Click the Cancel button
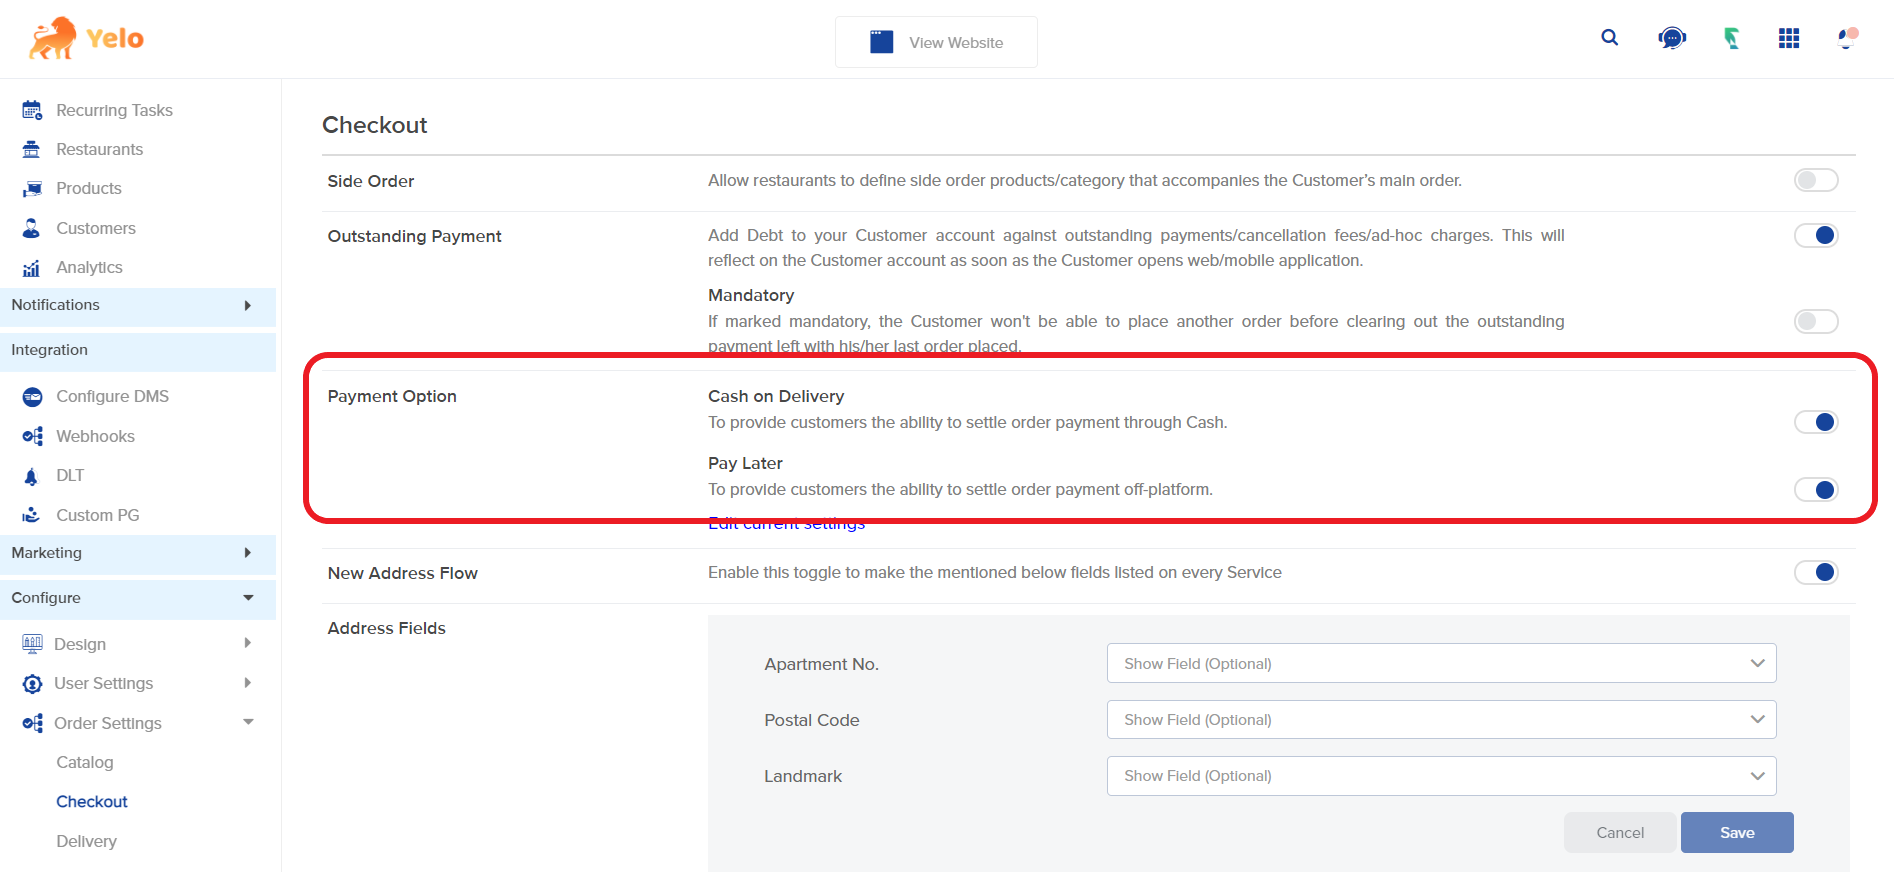The width and height of the screenshot is (1894, 872). pos(1620,832)
